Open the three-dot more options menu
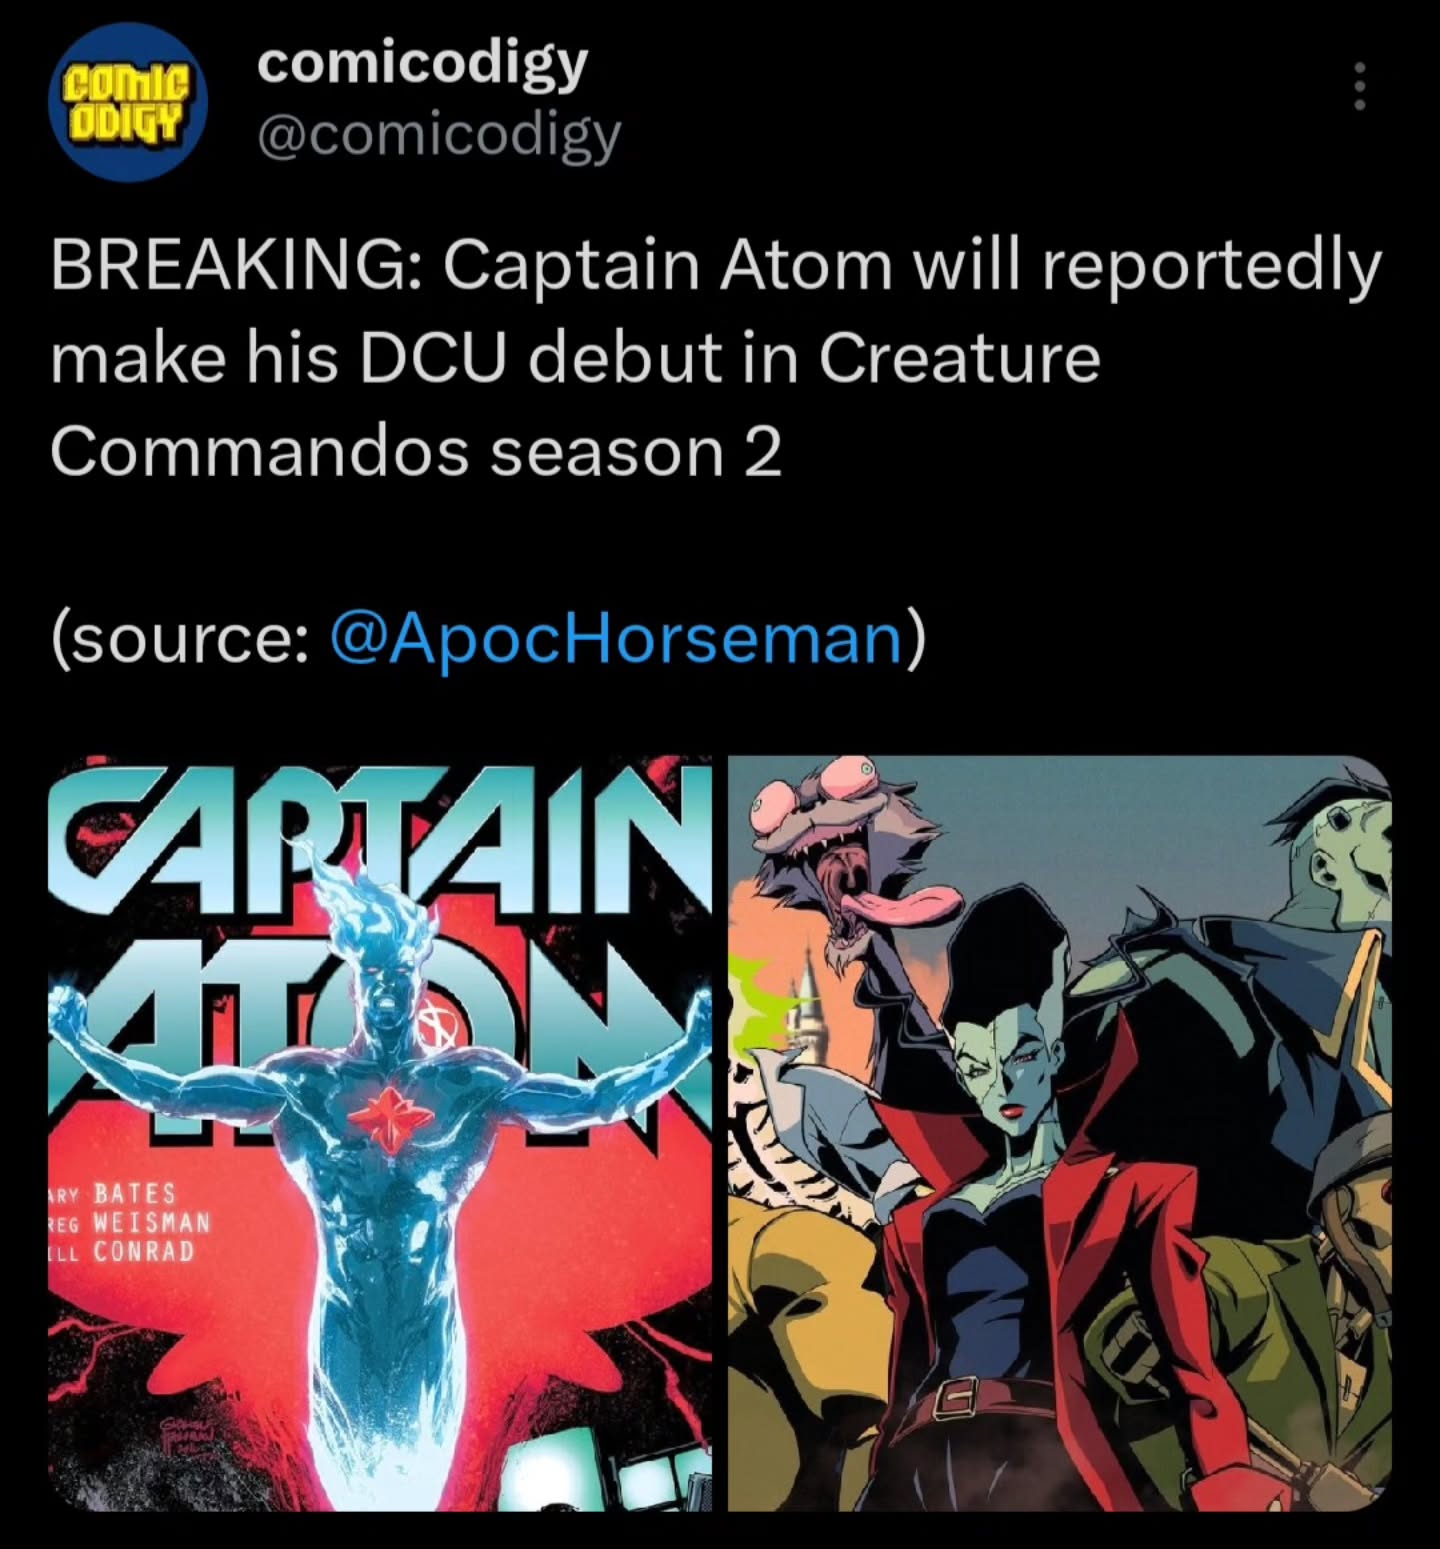 click(1358, 87)
